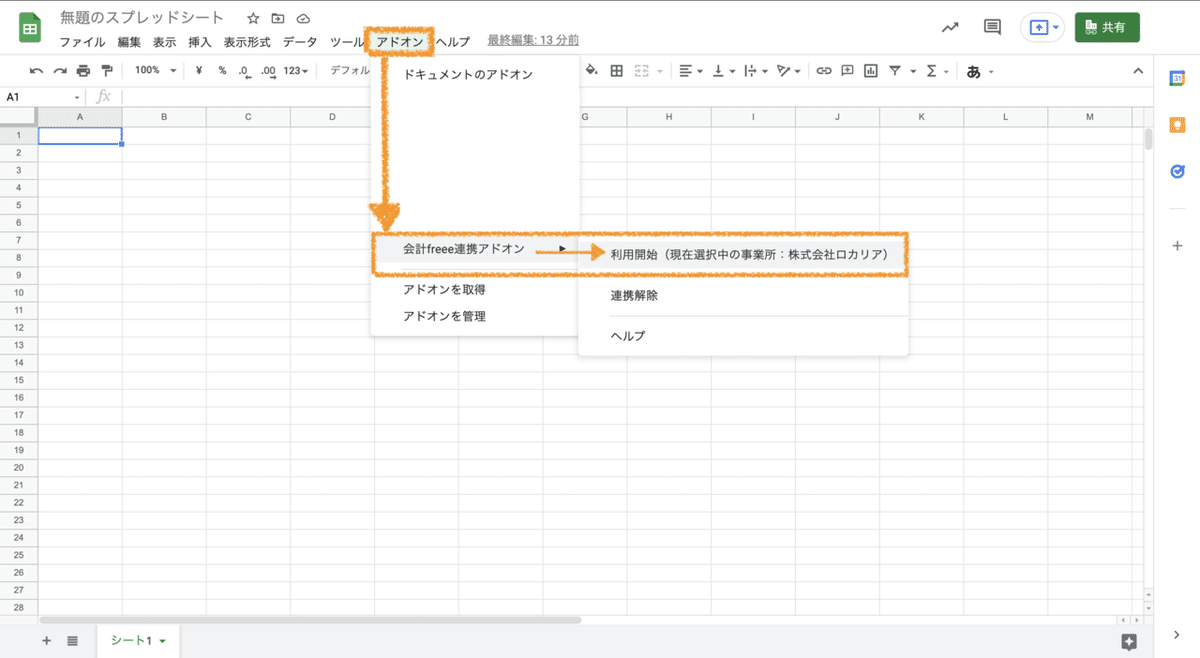The height and width of the screenshot is (658, 1200).
Task: Collapse the toolbar with the chevron
Action: [1138, 71]
